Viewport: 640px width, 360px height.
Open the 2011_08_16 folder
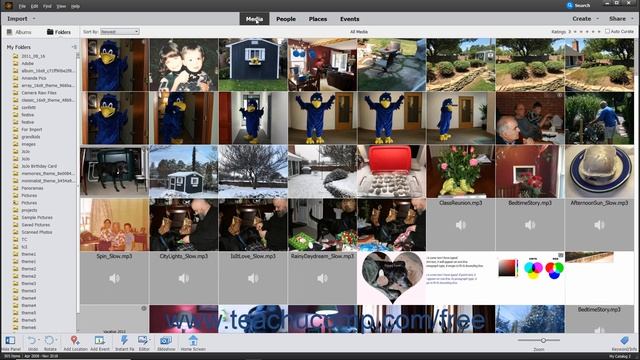tap(33, 56)
